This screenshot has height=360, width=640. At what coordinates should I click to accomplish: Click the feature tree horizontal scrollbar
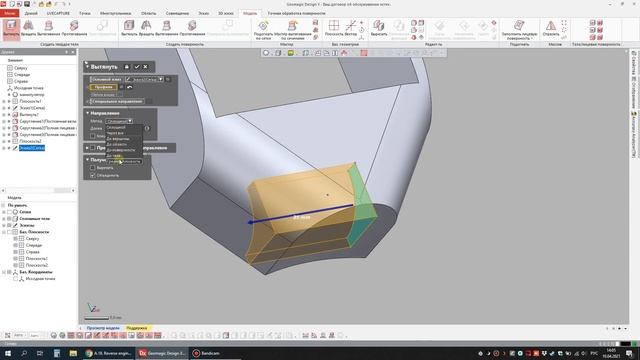(38, 190)
